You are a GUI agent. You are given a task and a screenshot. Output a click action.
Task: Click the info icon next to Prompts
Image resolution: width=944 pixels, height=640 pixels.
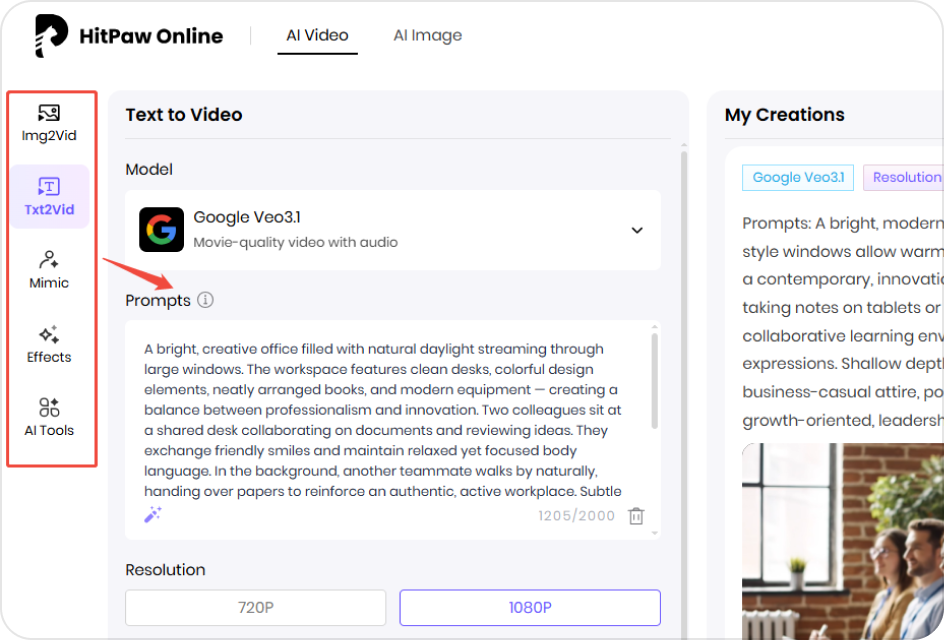[205, 300]
